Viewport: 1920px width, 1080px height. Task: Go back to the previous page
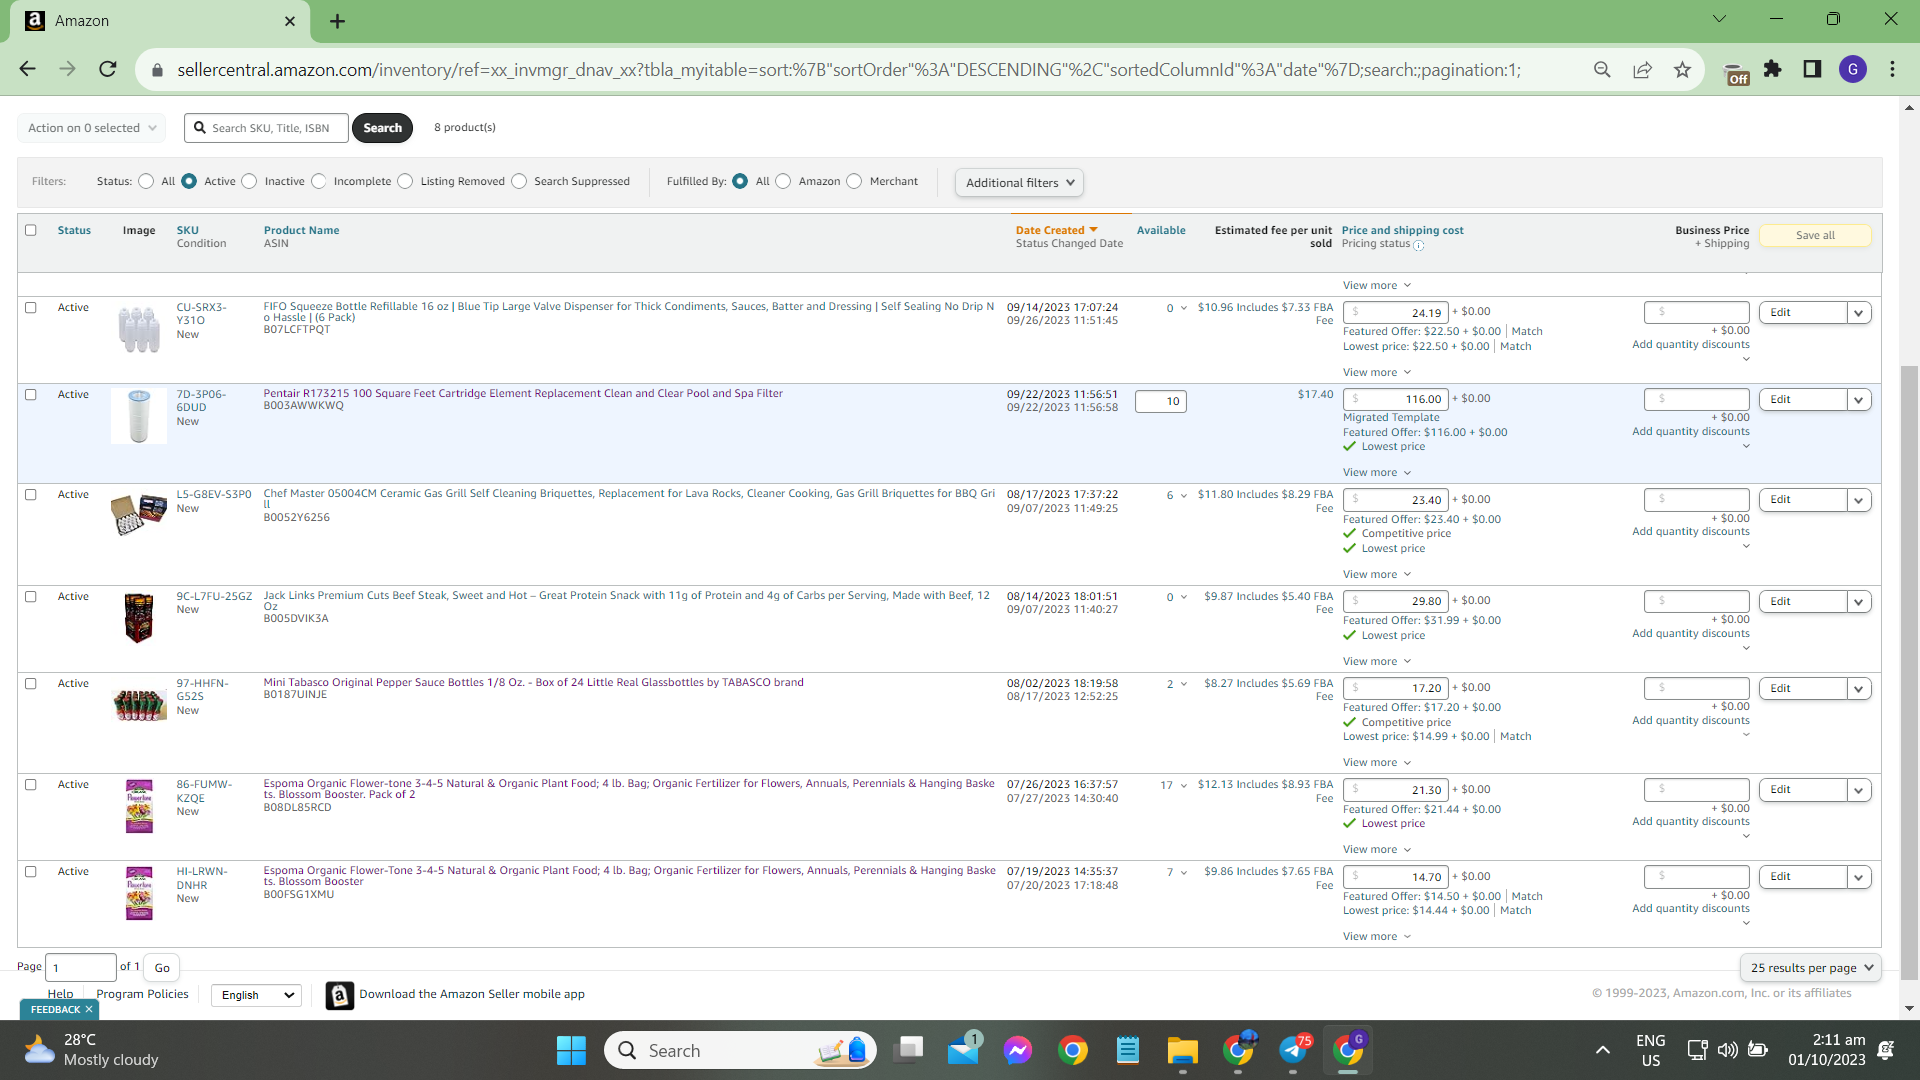point(27,69)
